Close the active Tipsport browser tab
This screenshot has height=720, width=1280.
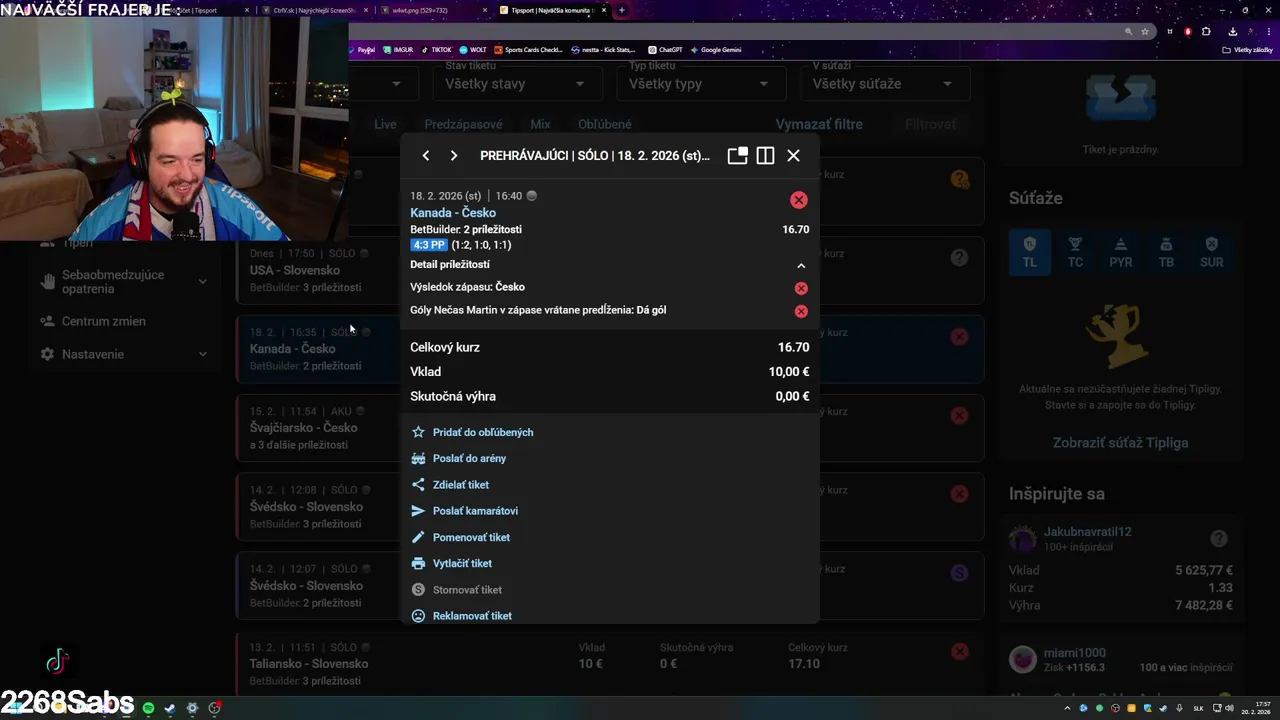[604, 10]
